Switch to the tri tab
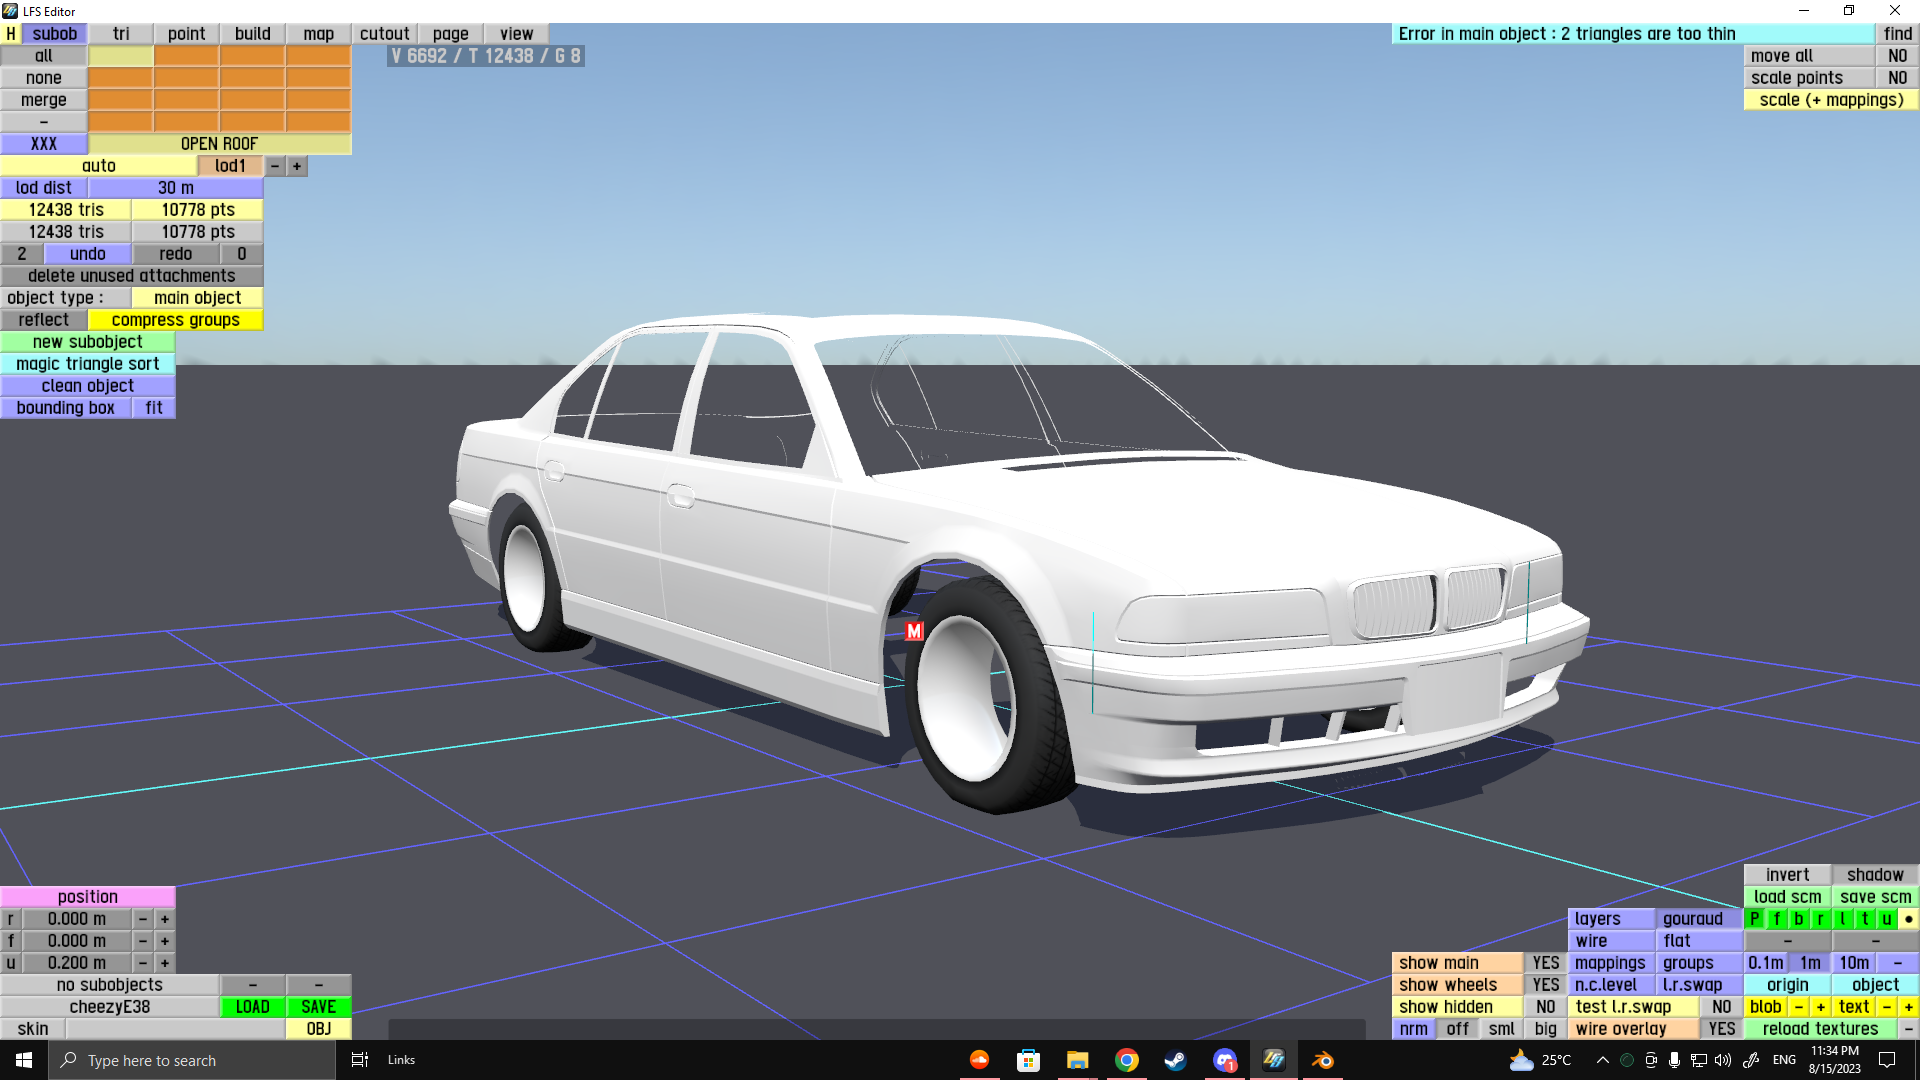This screenshot has height=1080, width=1920. click(121, 33)
